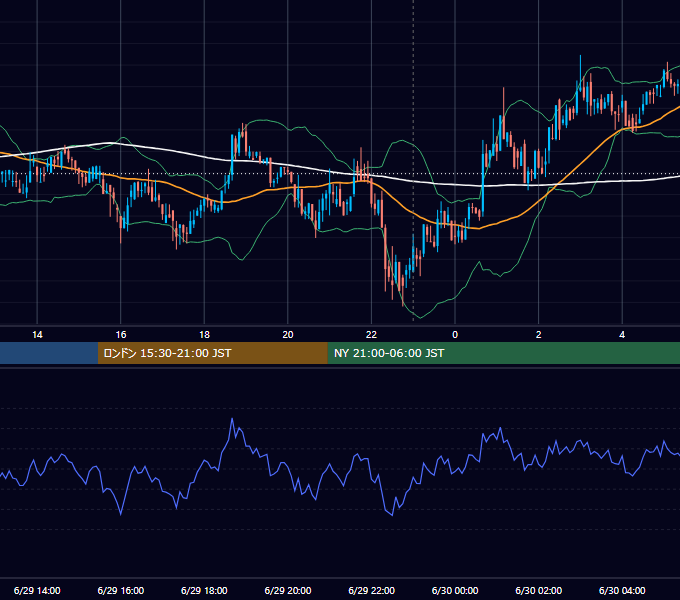The width and height of the screenshot is (680, 600).
Task: Select the ロンドン 15:30-21:00 JST session band
Action: point(212,353)
